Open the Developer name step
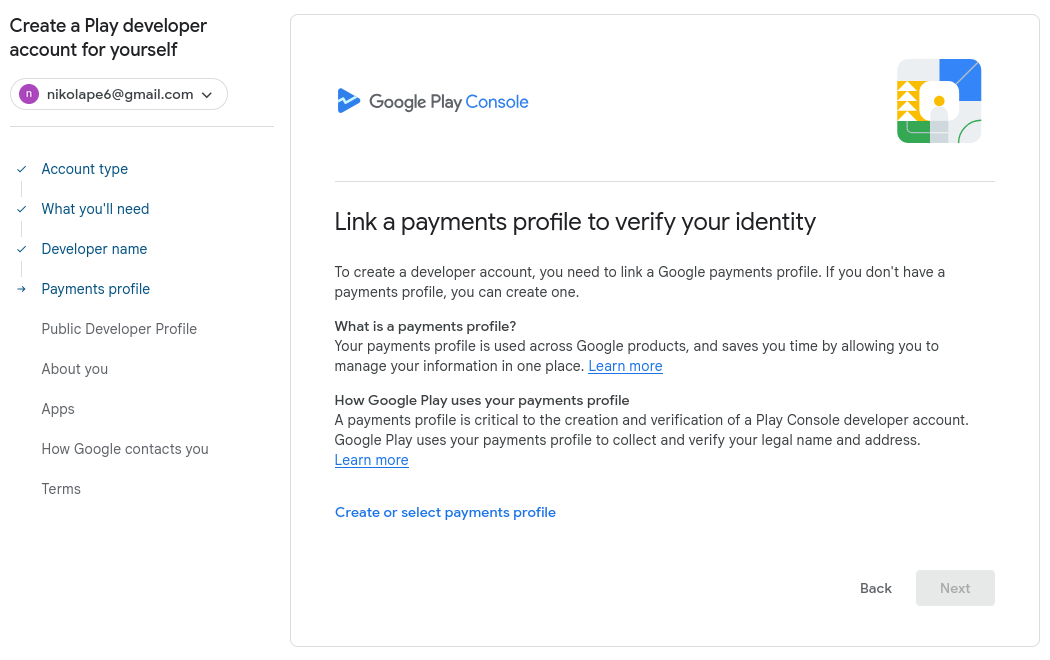1050x660 pixels. 94,249
